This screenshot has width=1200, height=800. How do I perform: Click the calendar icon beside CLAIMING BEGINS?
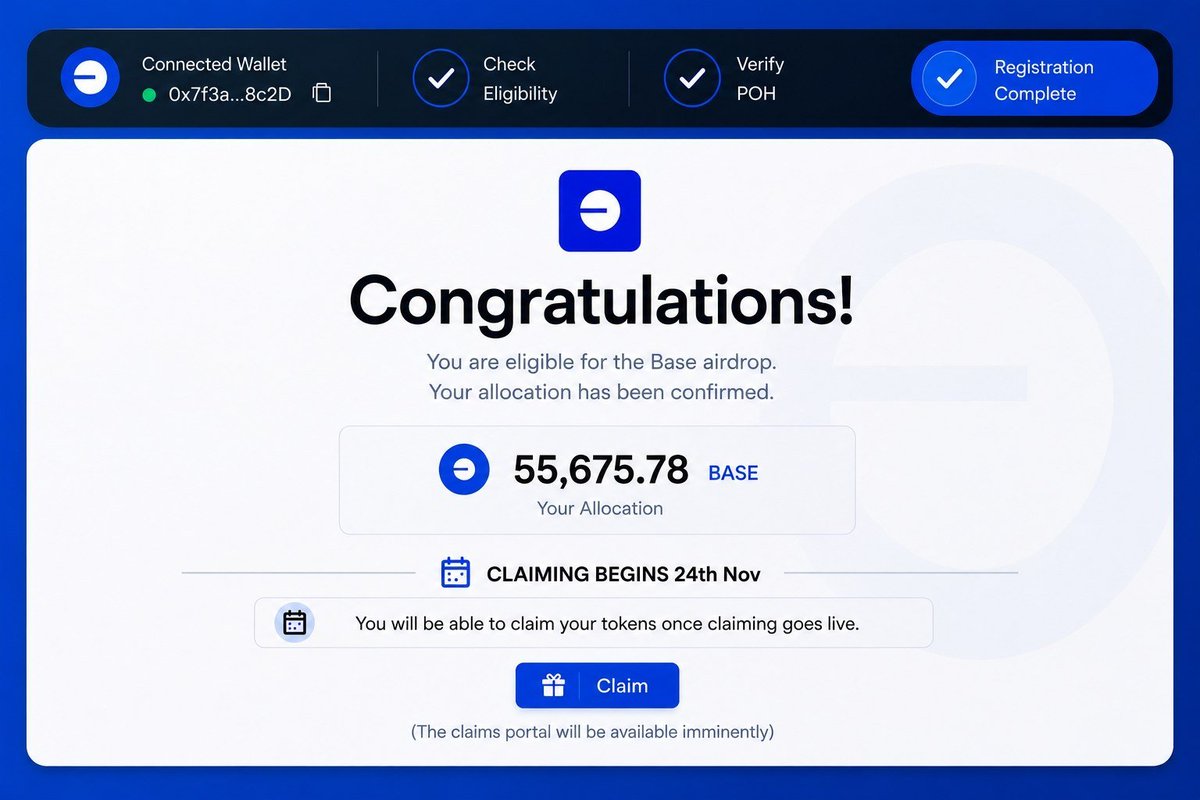[455, 573]
